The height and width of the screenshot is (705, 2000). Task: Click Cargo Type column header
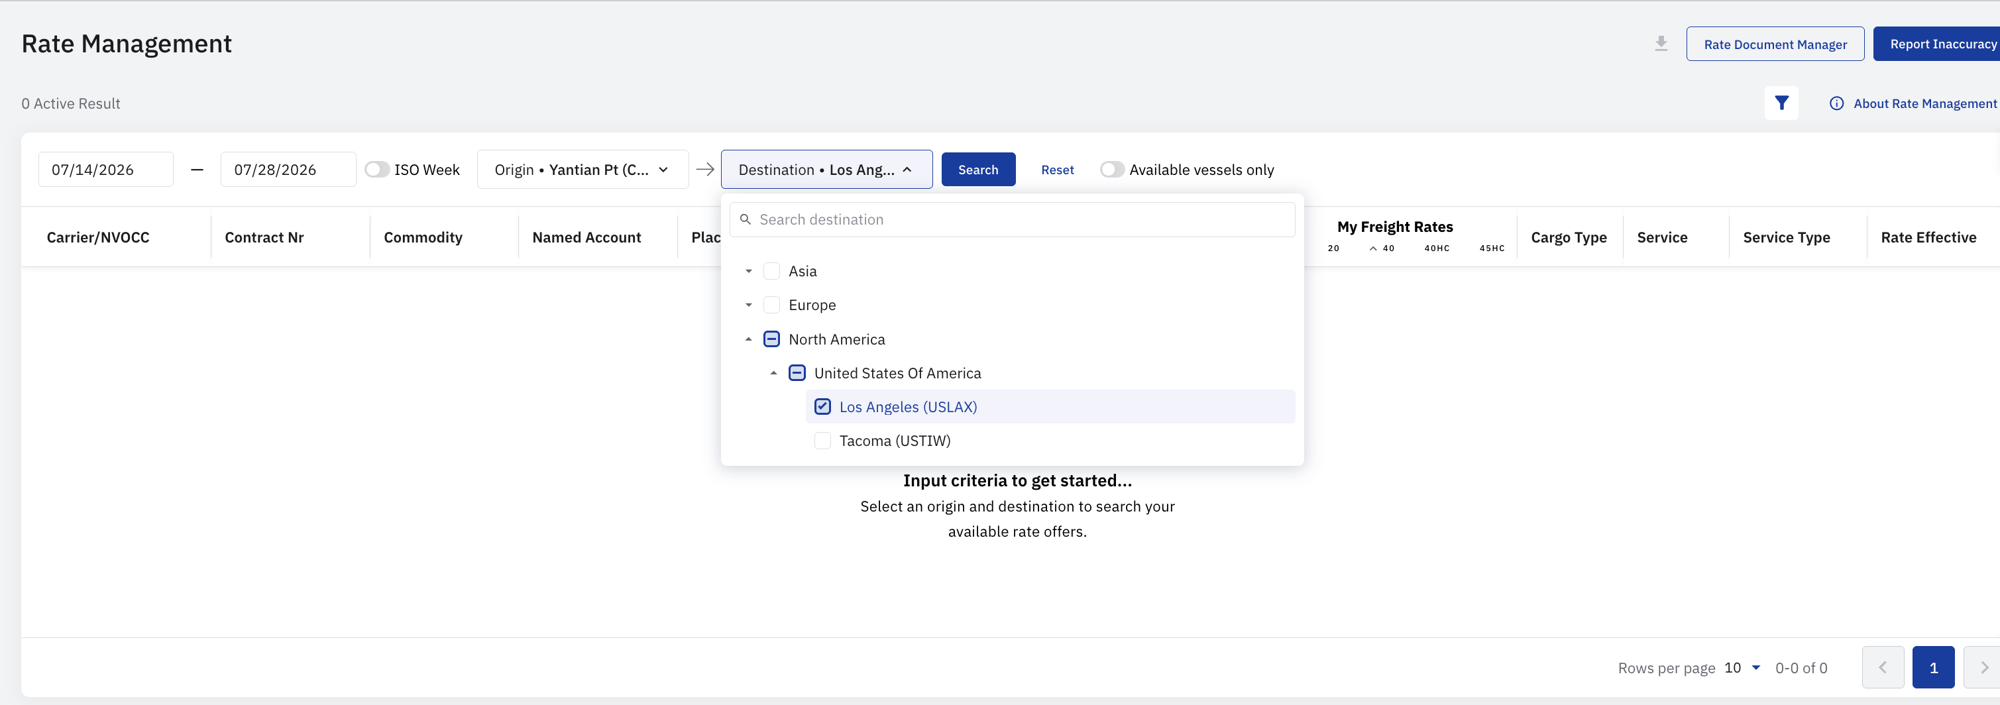1569,237
